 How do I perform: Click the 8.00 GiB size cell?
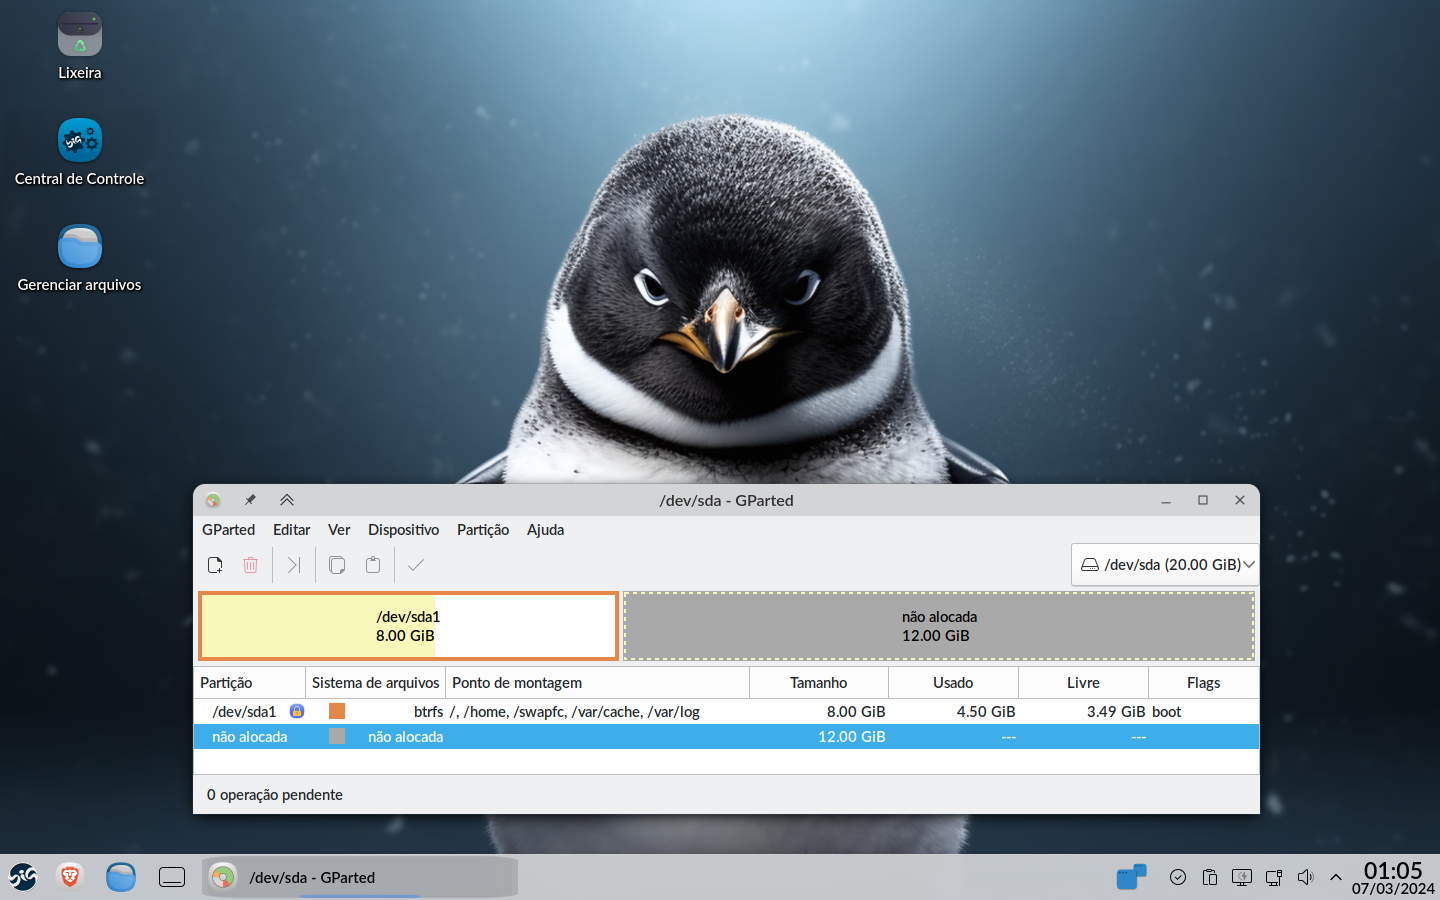(856, 711)
